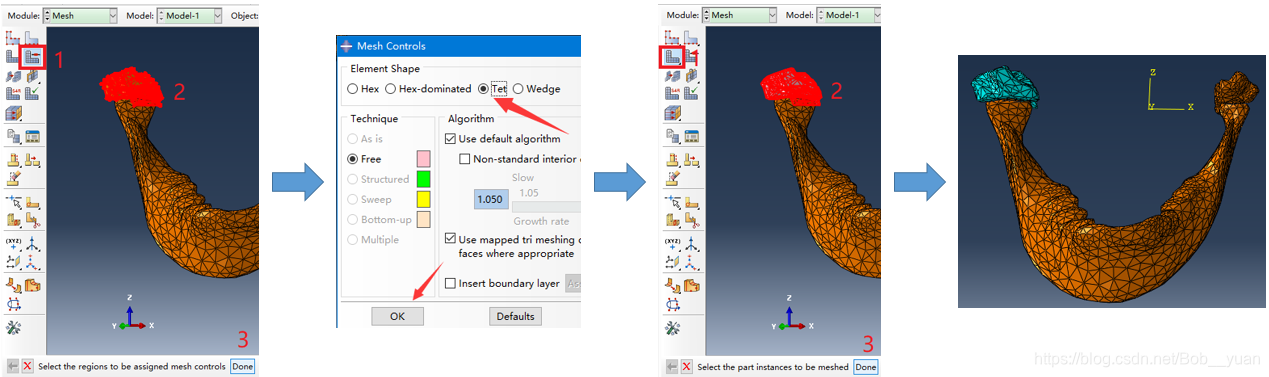Choose Wedge element shape radio button
This screenshot has height=377, width=1269.
point(518,89)
